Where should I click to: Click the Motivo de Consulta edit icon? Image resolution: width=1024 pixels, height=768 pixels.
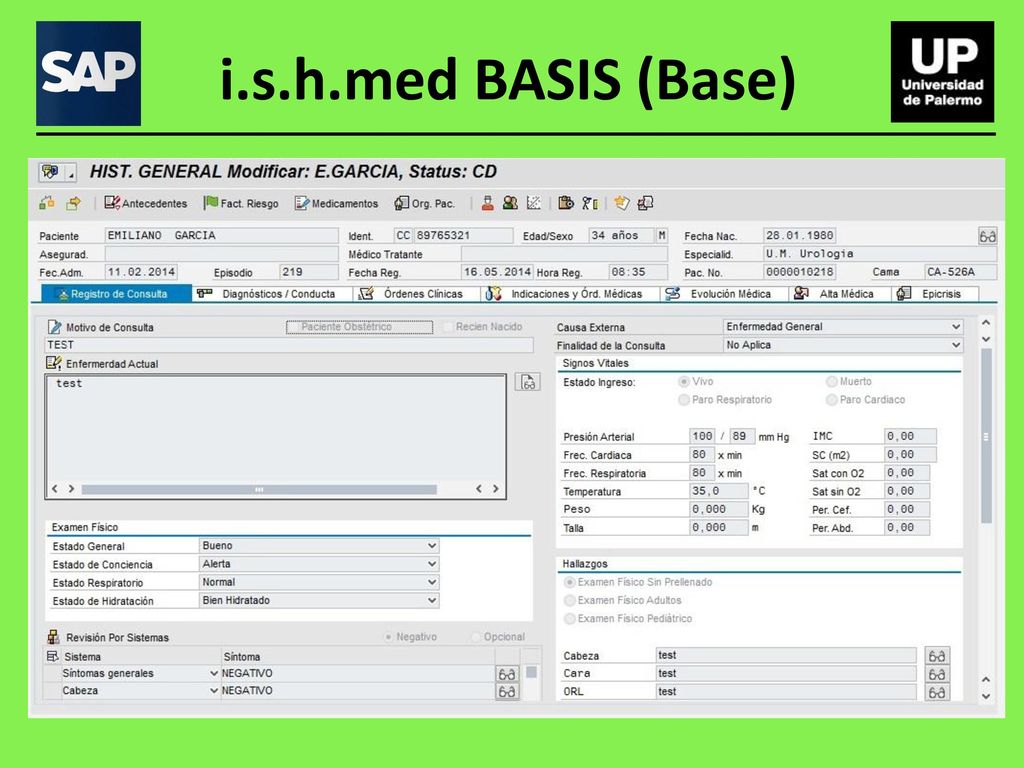[x=54, y=327]
